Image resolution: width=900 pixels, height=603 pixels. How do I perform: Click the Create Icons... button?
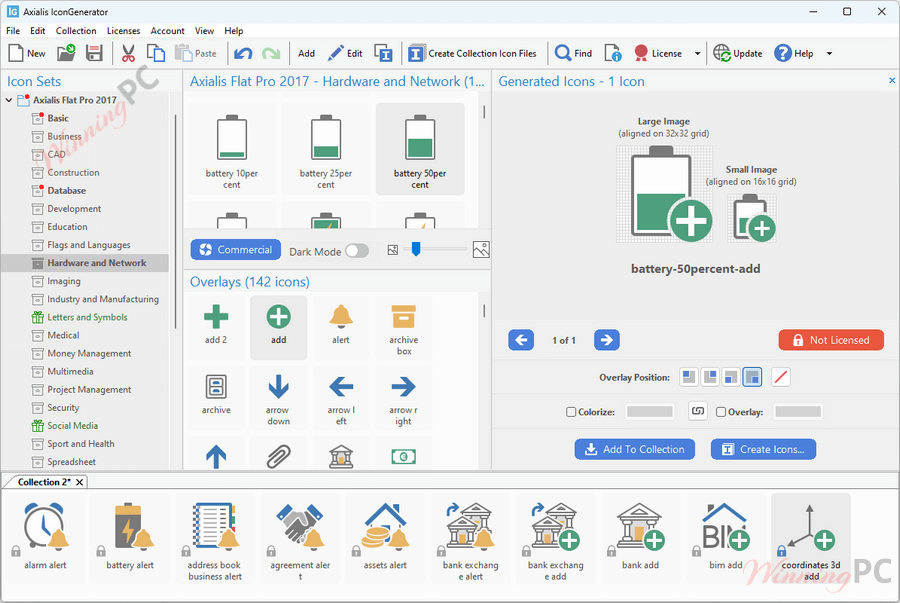tap(763, 449)
